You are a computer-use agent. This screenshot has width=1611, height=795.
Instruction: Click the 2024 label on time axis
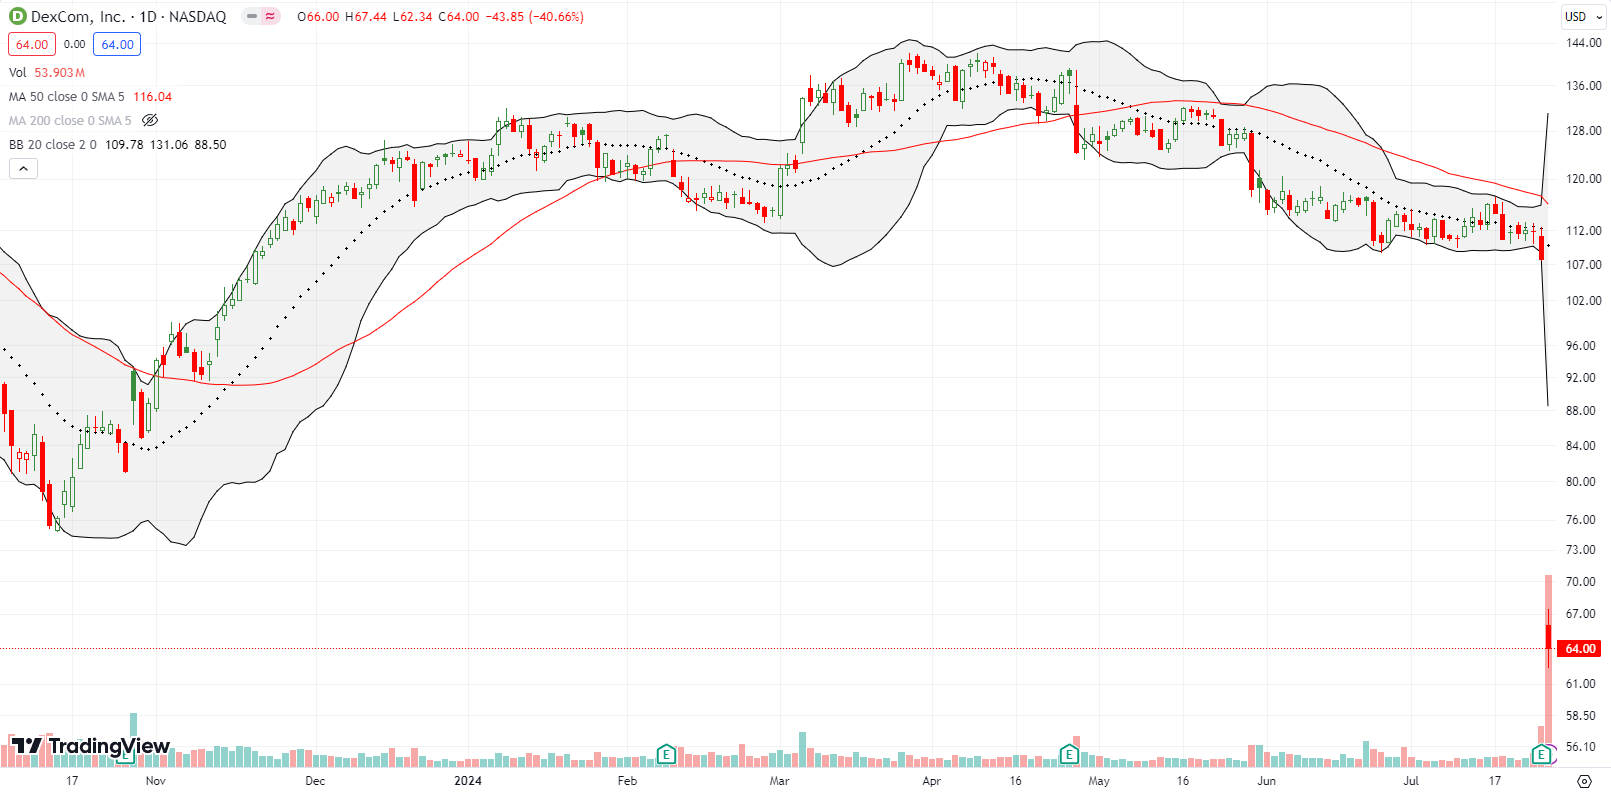pyautogui.click(x=468, y=781)
